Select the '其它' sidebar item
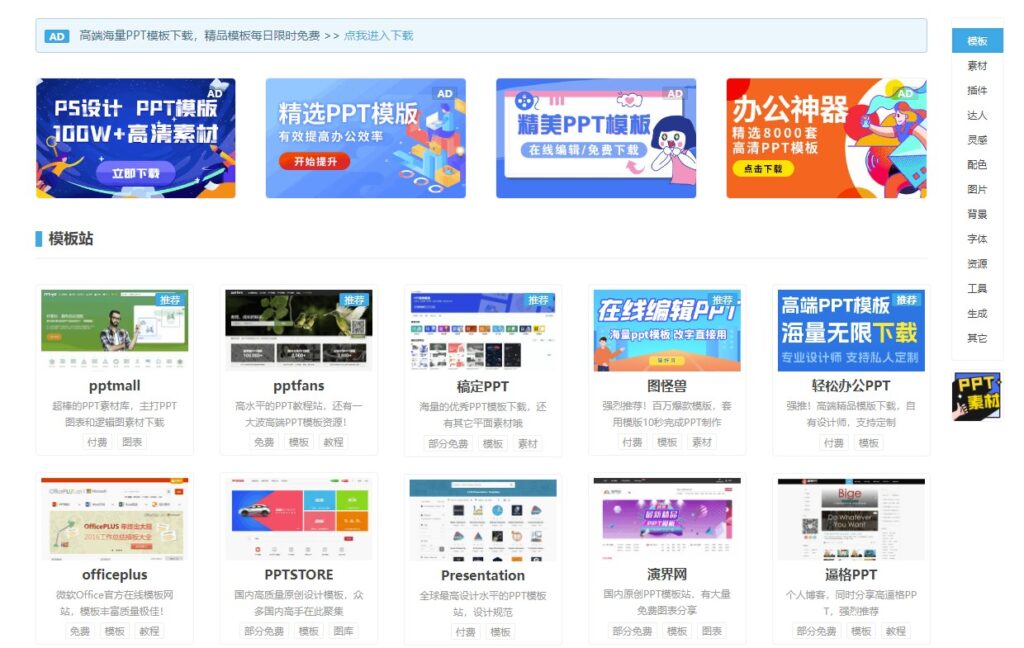This screenshot has width=1024, height=648. tap(977, 338)
